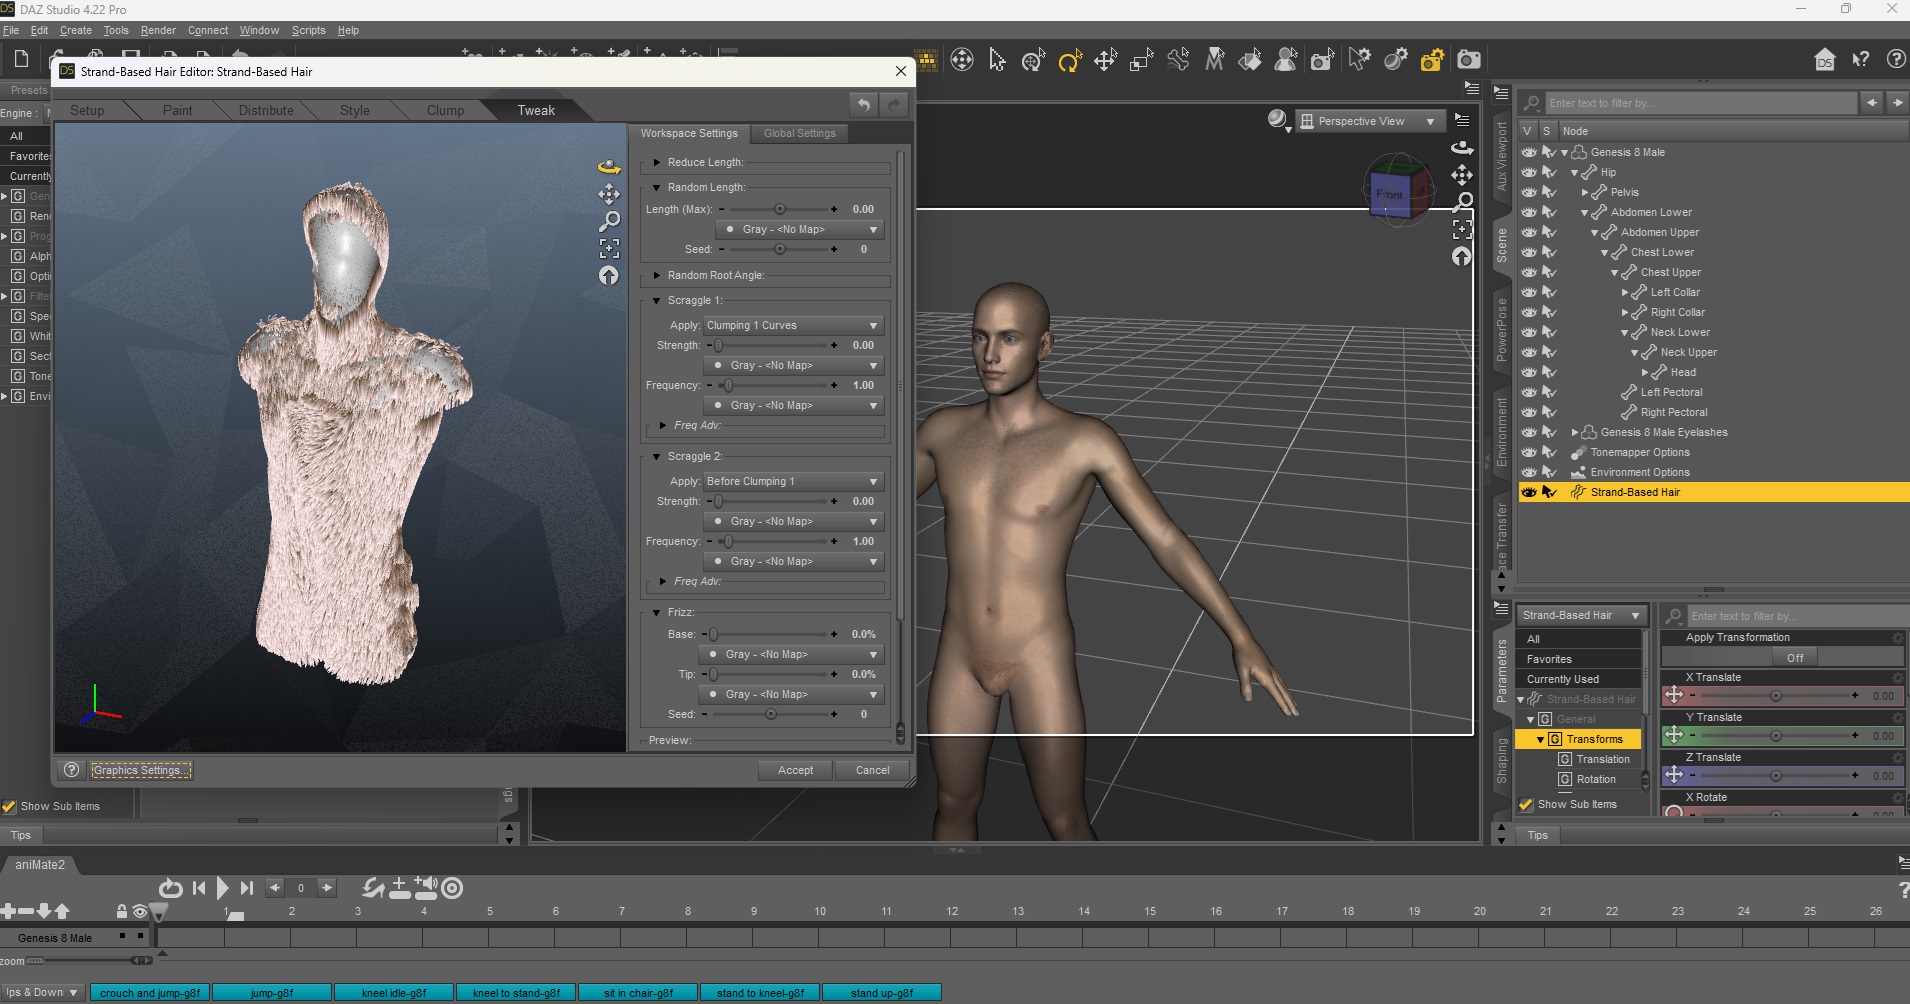Select the Region Navigator figure tool
This screenshot has height=1004, width=1910.
pyautogui.click(x=1286, y=60)
